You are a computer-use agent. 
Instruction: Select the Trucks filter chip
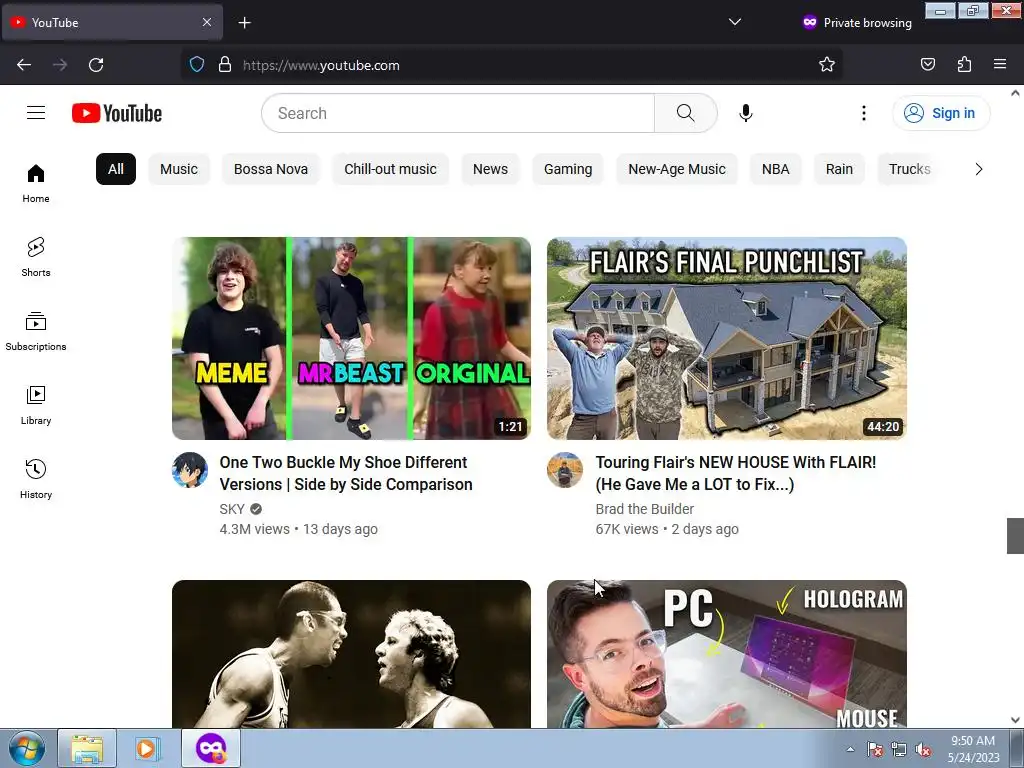click(910, 169)
